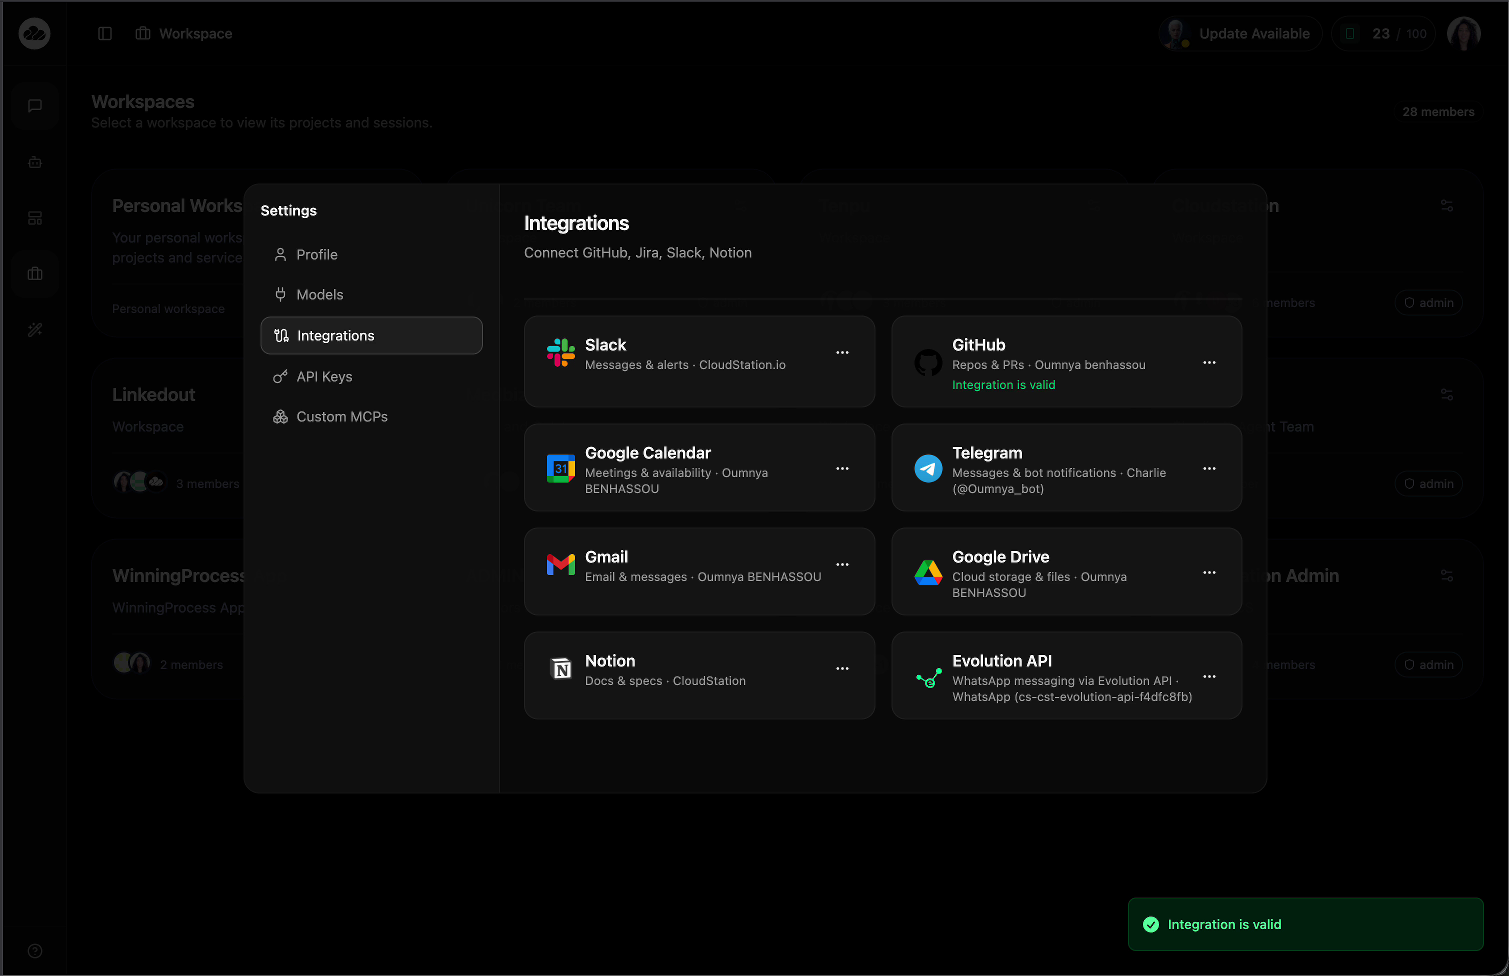
Task: Select the Profile settings tab
Action: [x=371, y=255]
